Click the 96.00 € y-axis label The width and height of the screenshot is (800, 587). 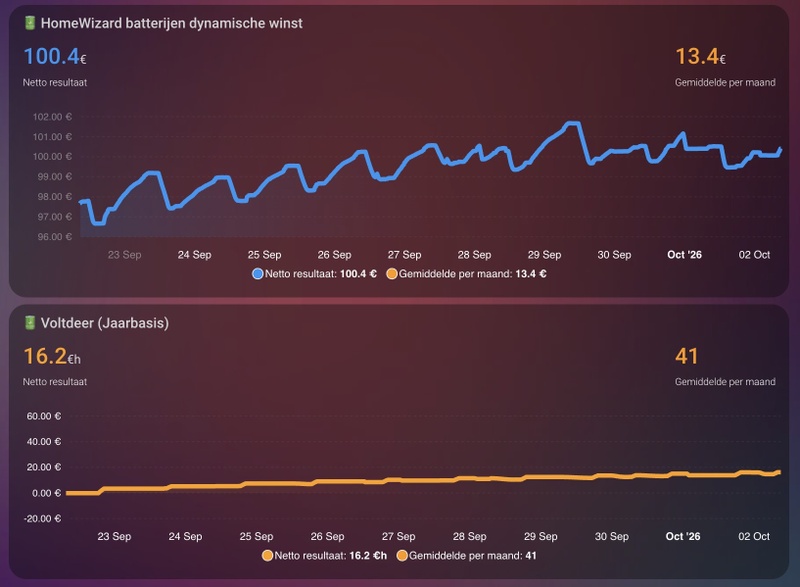[55, 237]
